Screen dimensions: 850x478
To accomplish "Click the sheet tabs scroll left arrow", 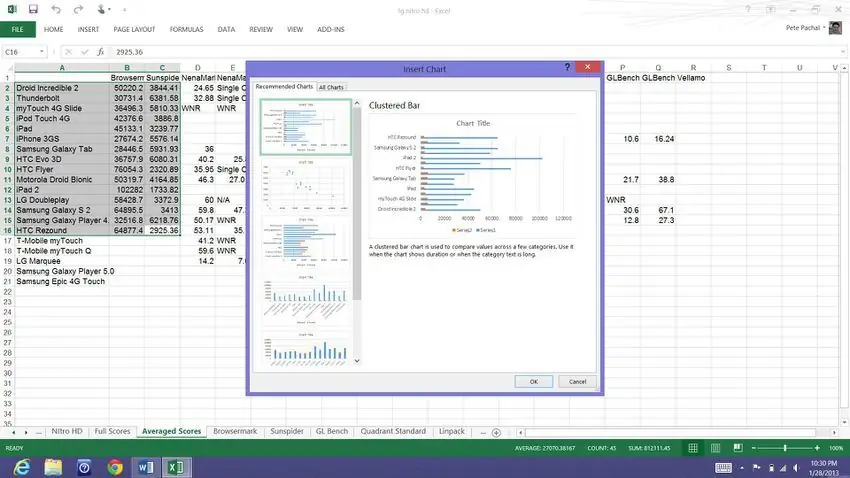I will coord(14,432).
